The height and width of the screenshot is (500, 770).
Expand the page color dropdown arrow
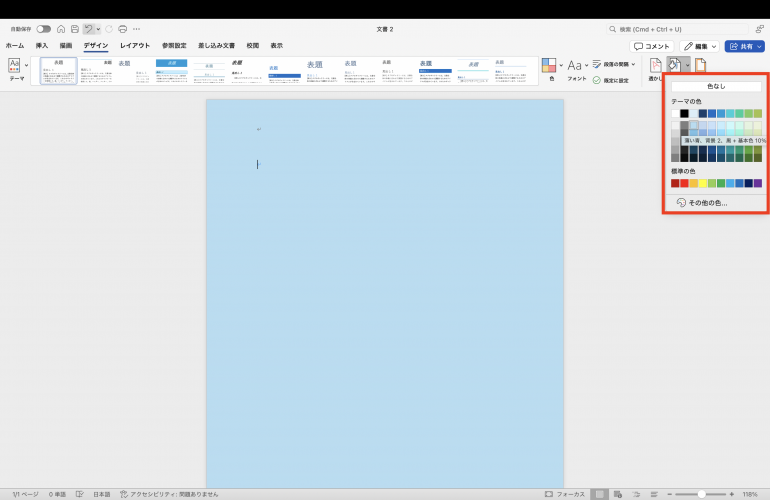point(687,65)
